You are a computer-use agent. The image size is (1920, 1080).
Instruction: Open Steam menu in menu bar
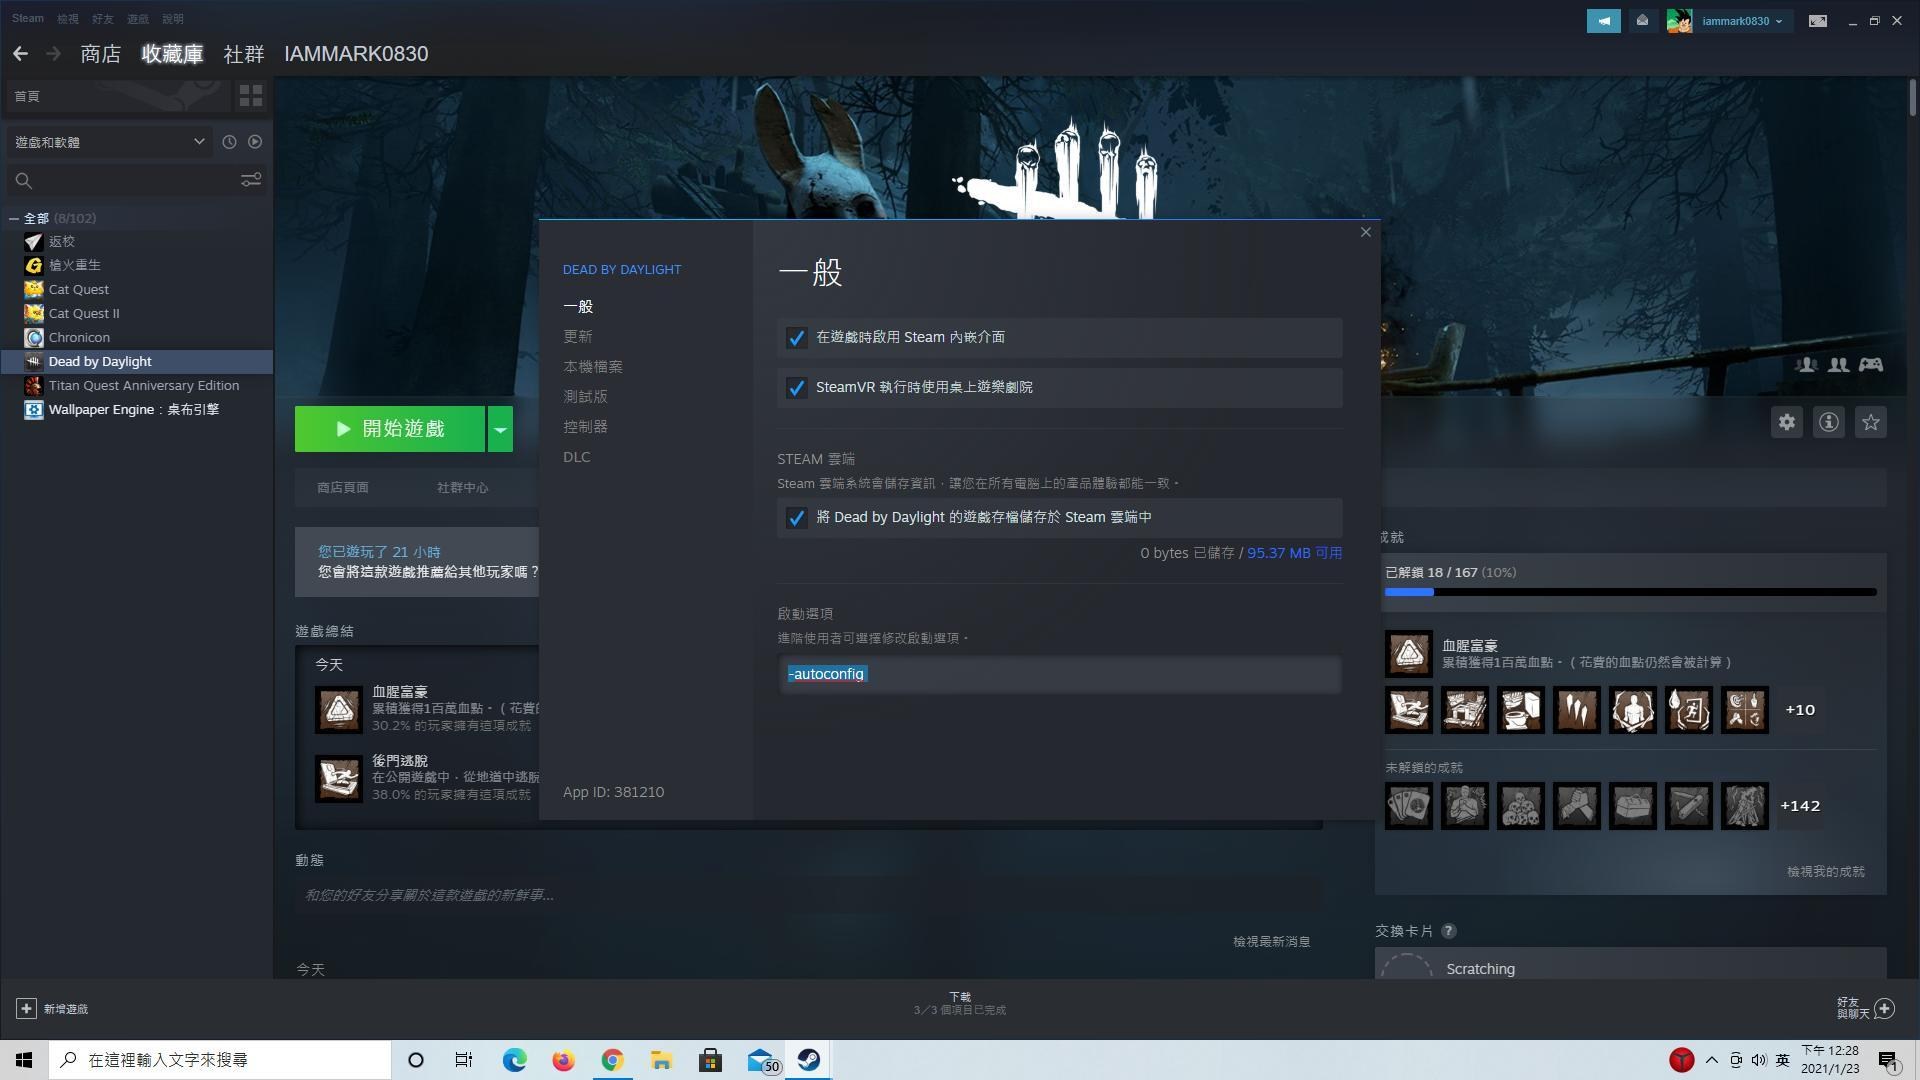28,18
